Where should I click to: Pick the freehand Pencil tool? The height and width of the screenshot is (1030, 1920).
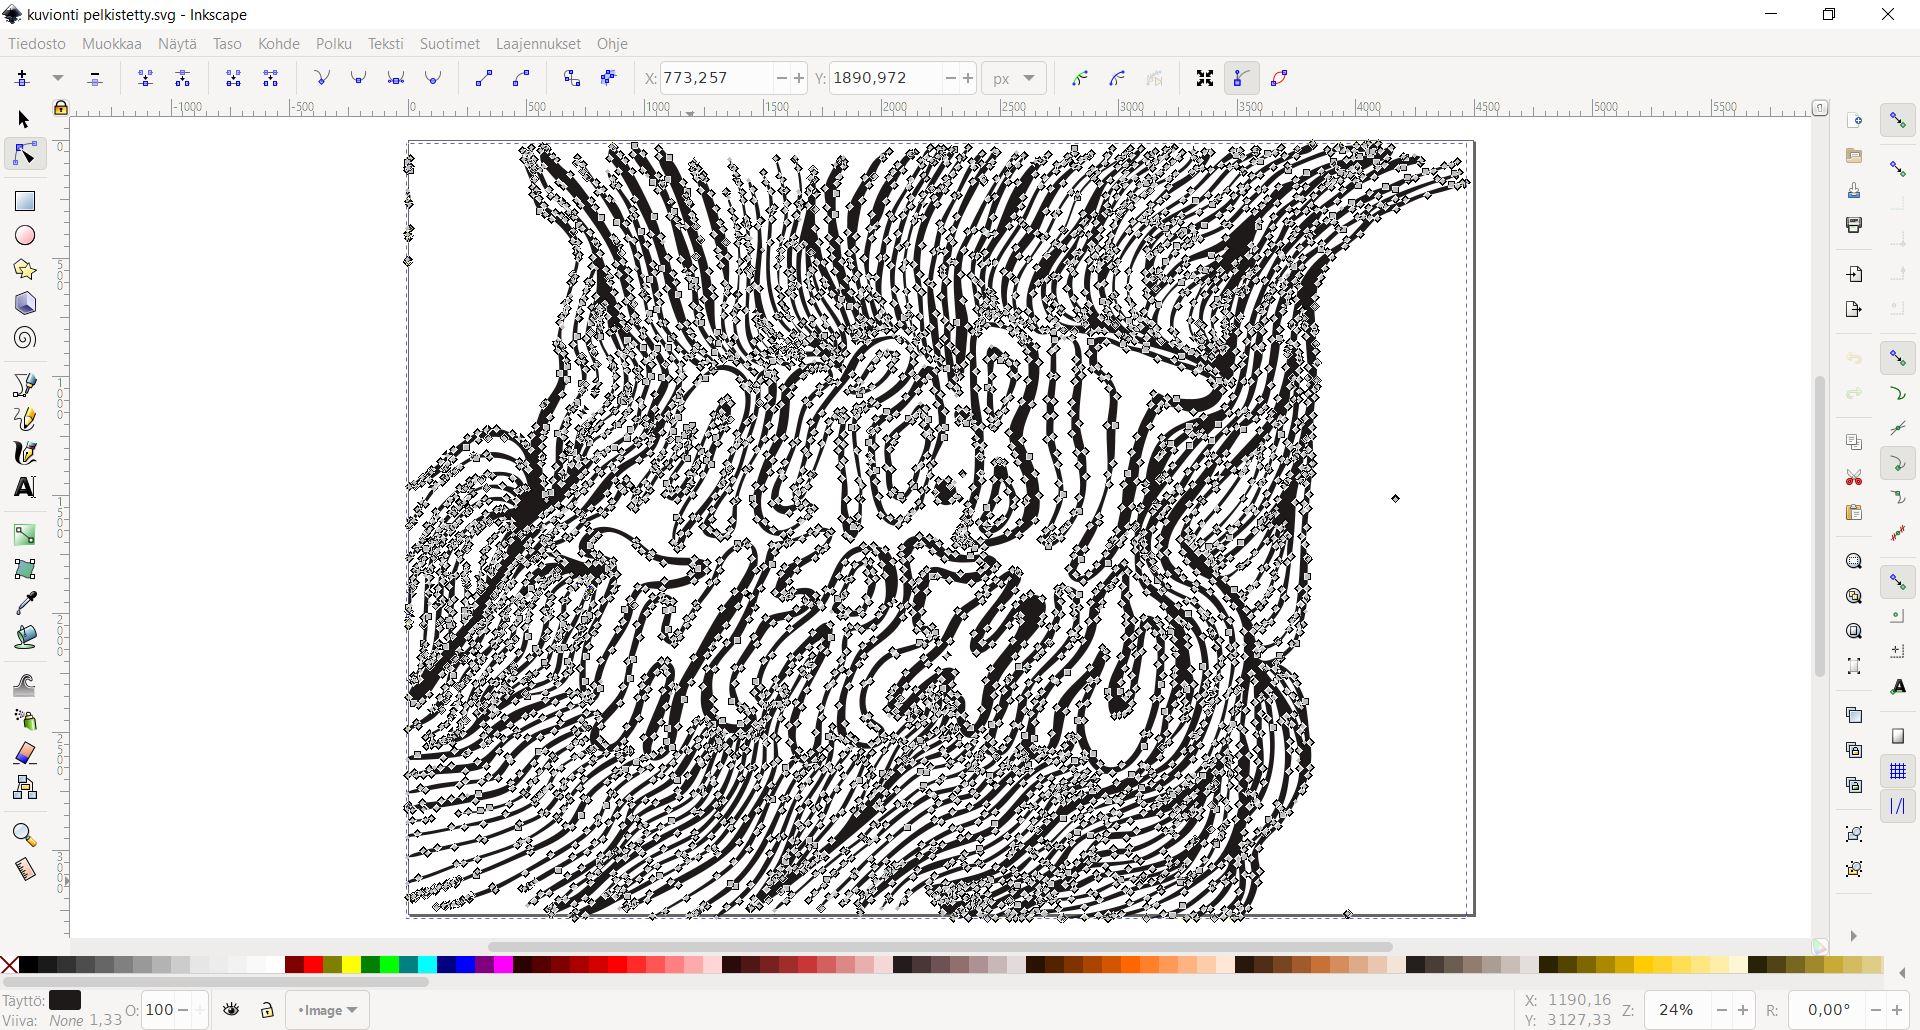(24, 419)
